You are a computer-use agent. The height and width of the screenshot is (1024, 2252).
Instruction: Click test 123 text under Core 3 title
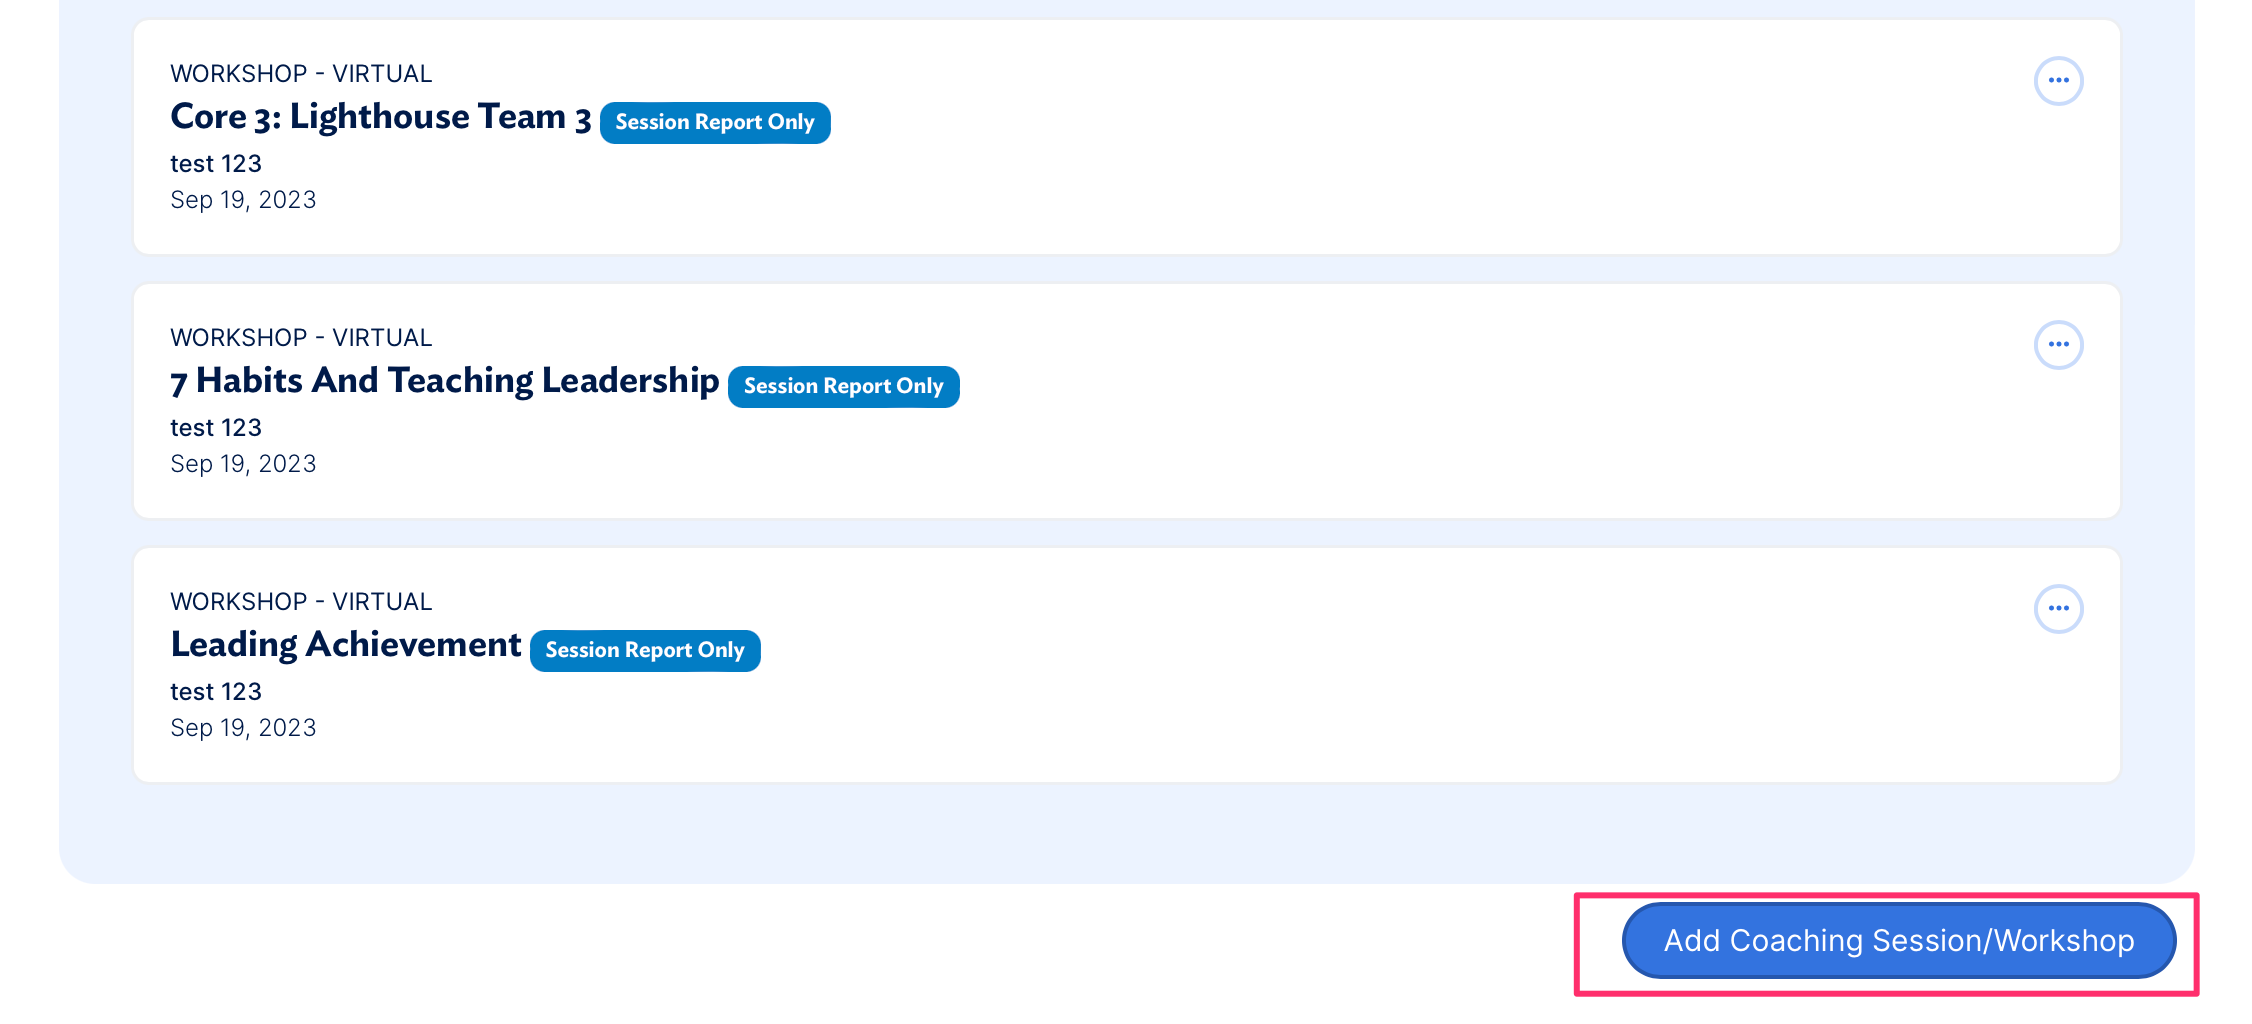click(x=216, y=164)
